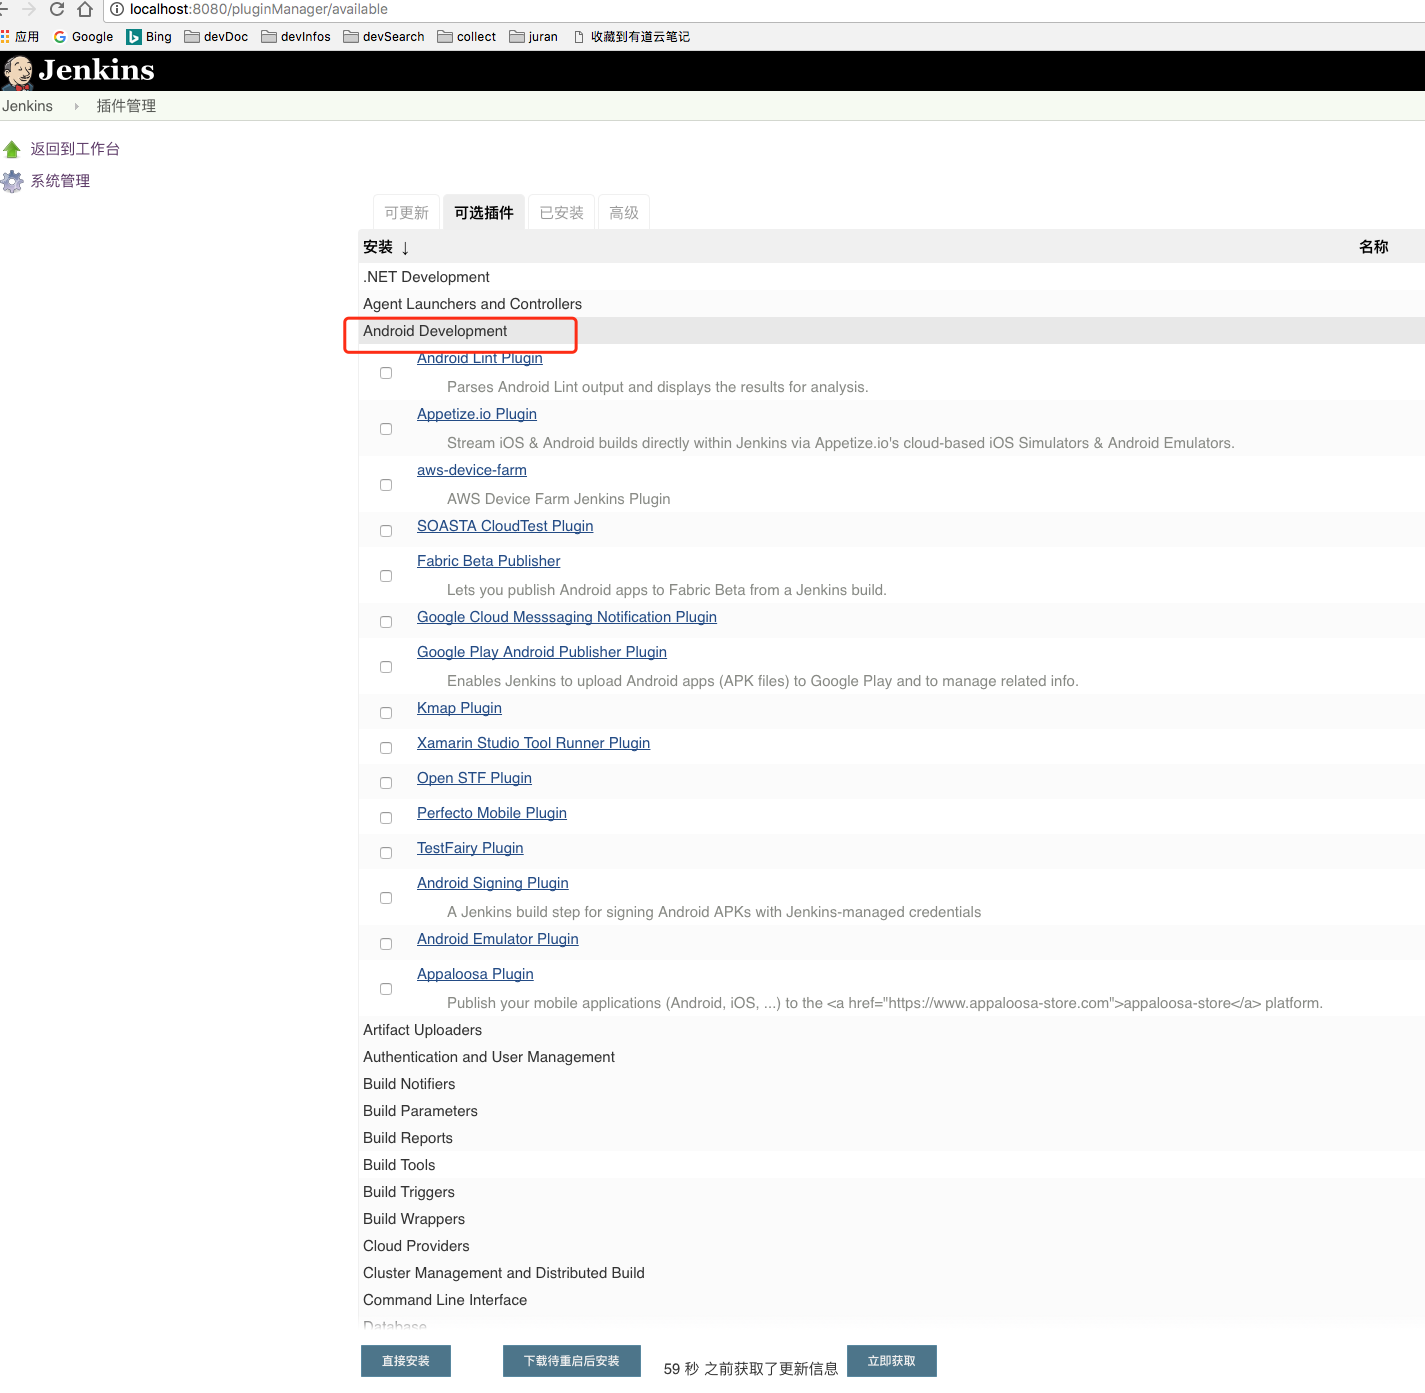The image size is (1425, 1393).
Task: Expand the Build Wrappers category
Action: point(414,1219)
